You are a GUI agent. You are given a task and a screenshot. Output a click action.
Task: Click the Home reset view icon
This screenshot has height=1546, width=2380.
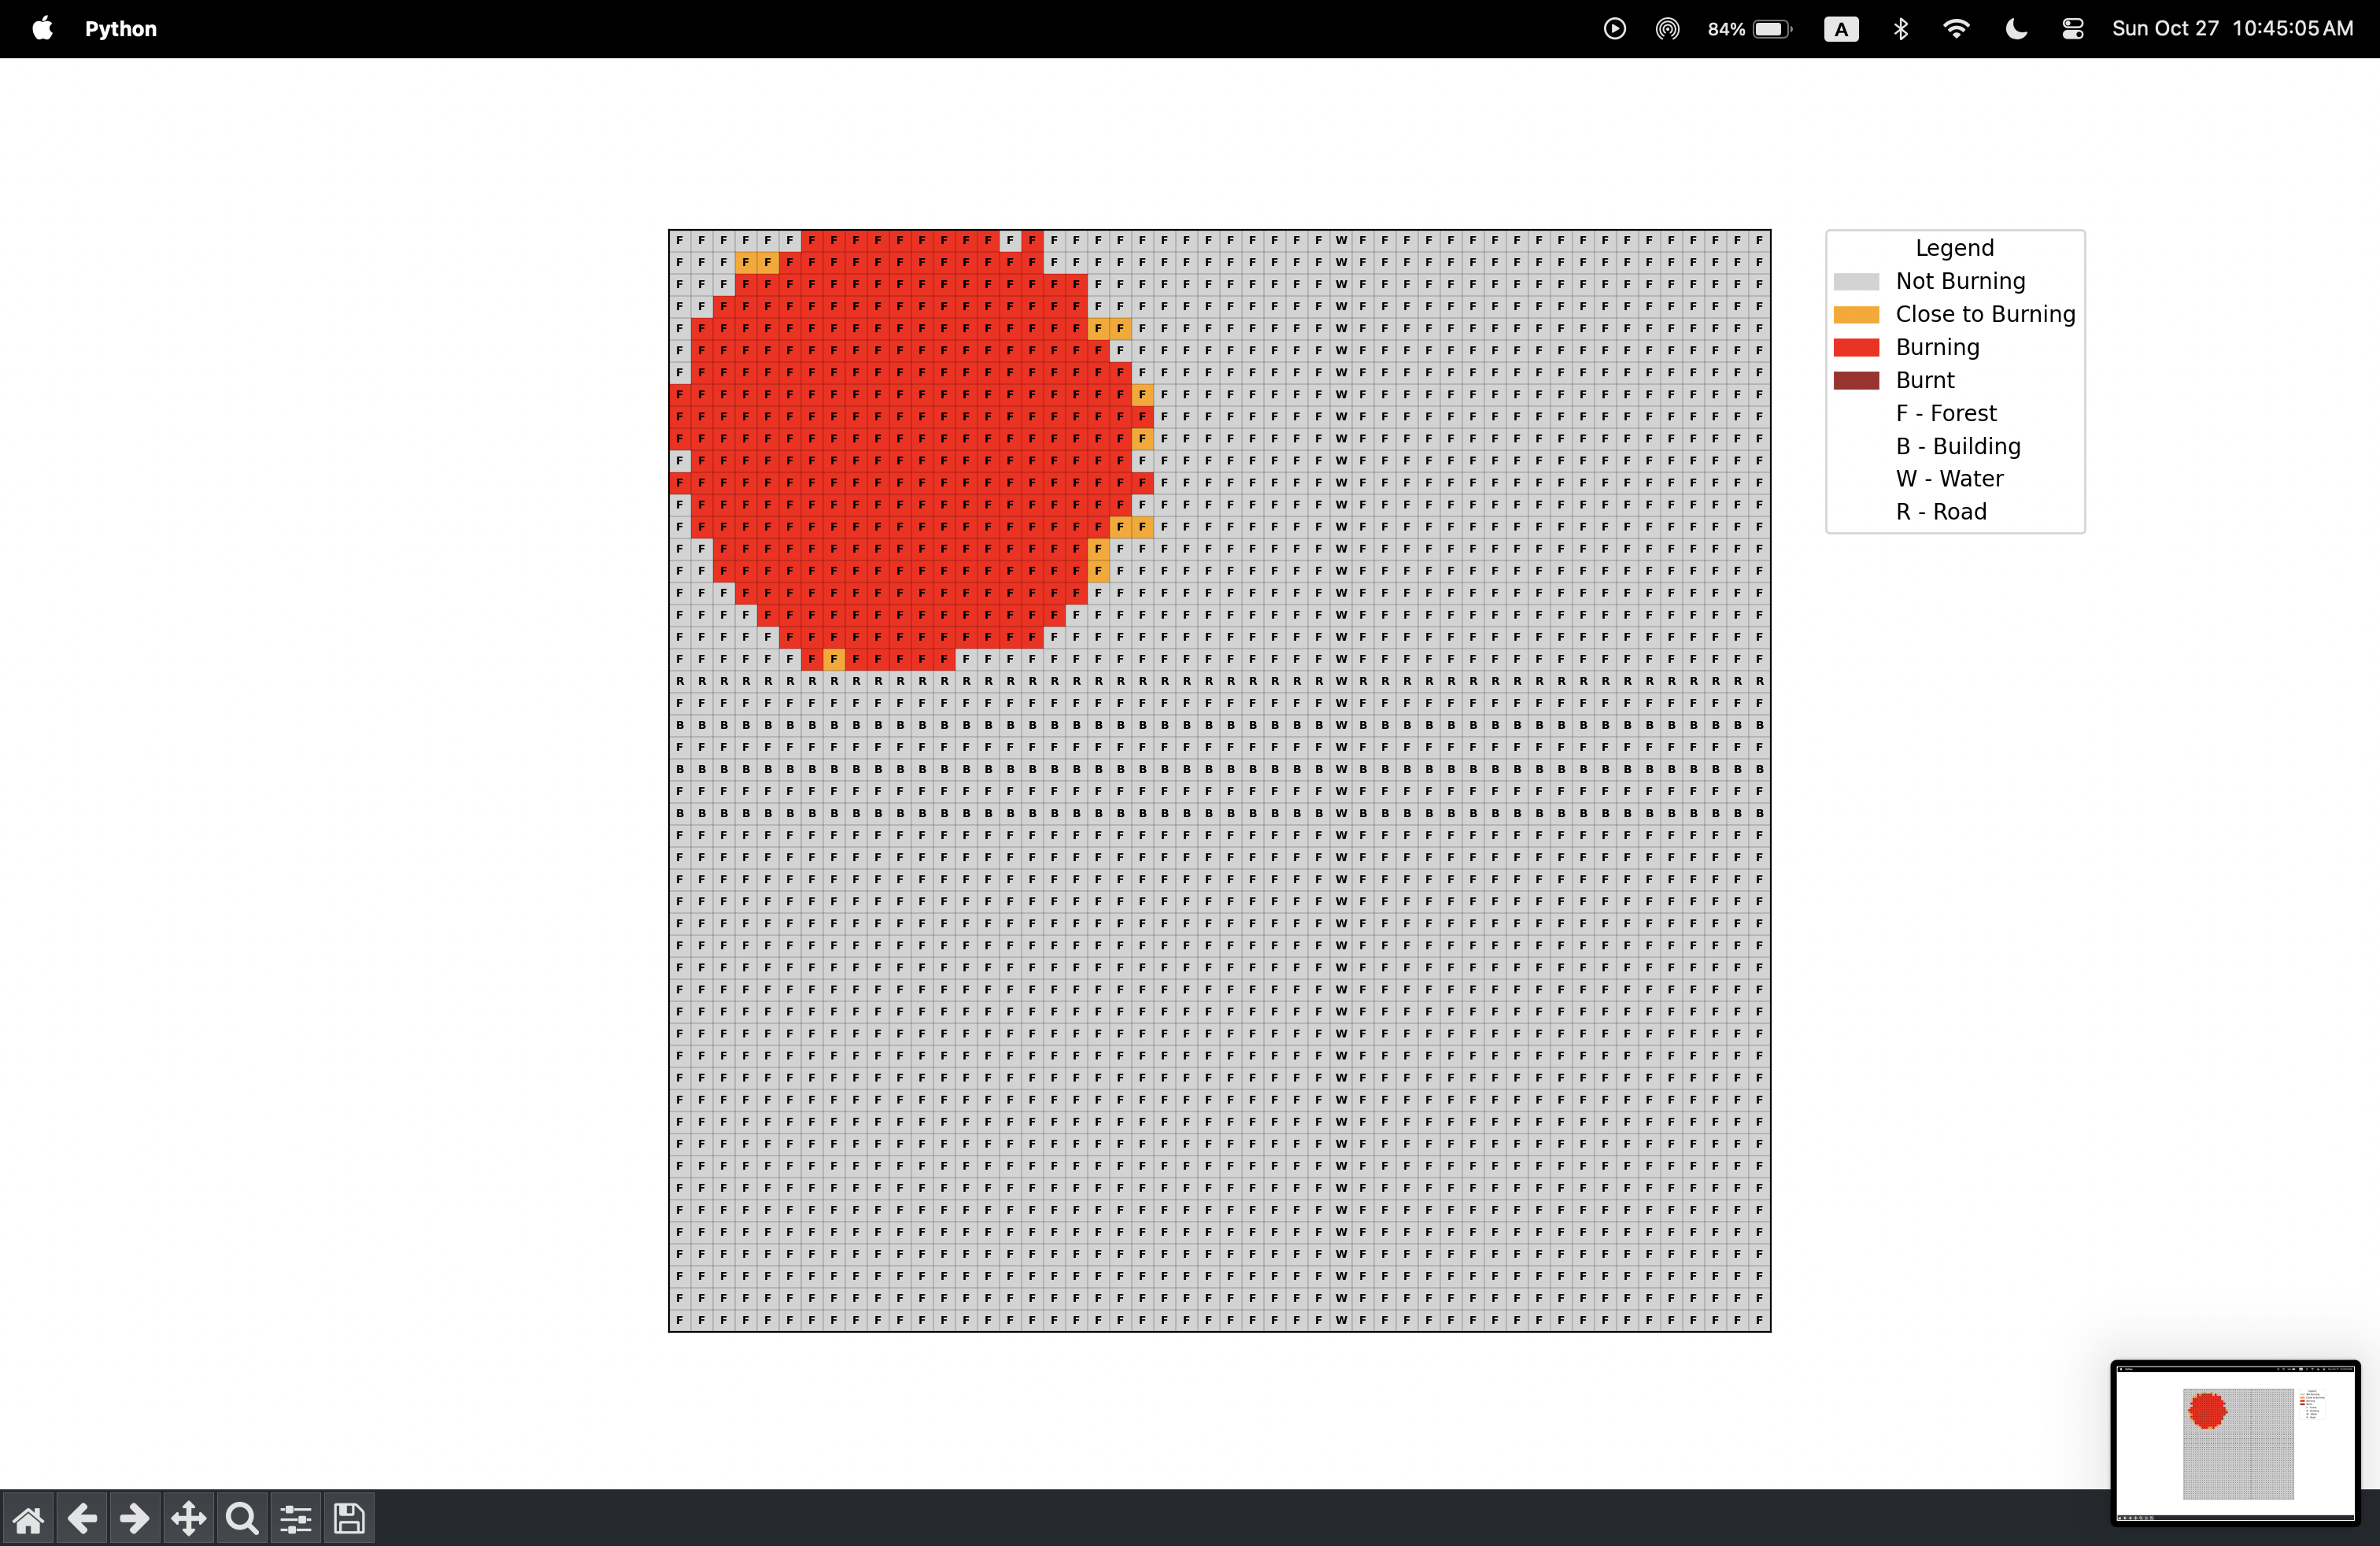(x=28, y=1519)
